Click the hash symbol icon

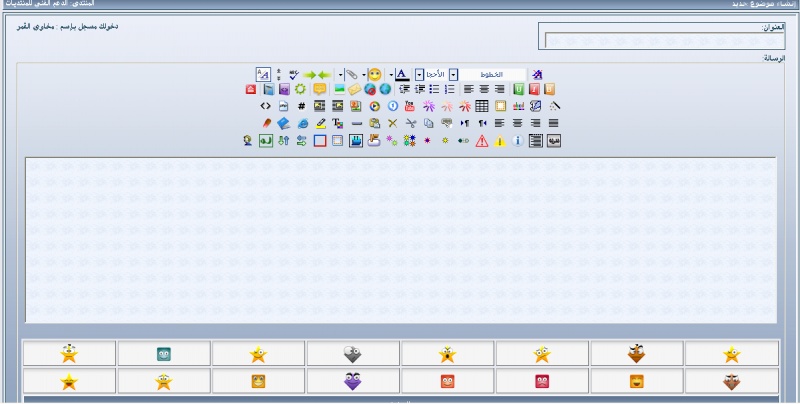coord(301,106)
